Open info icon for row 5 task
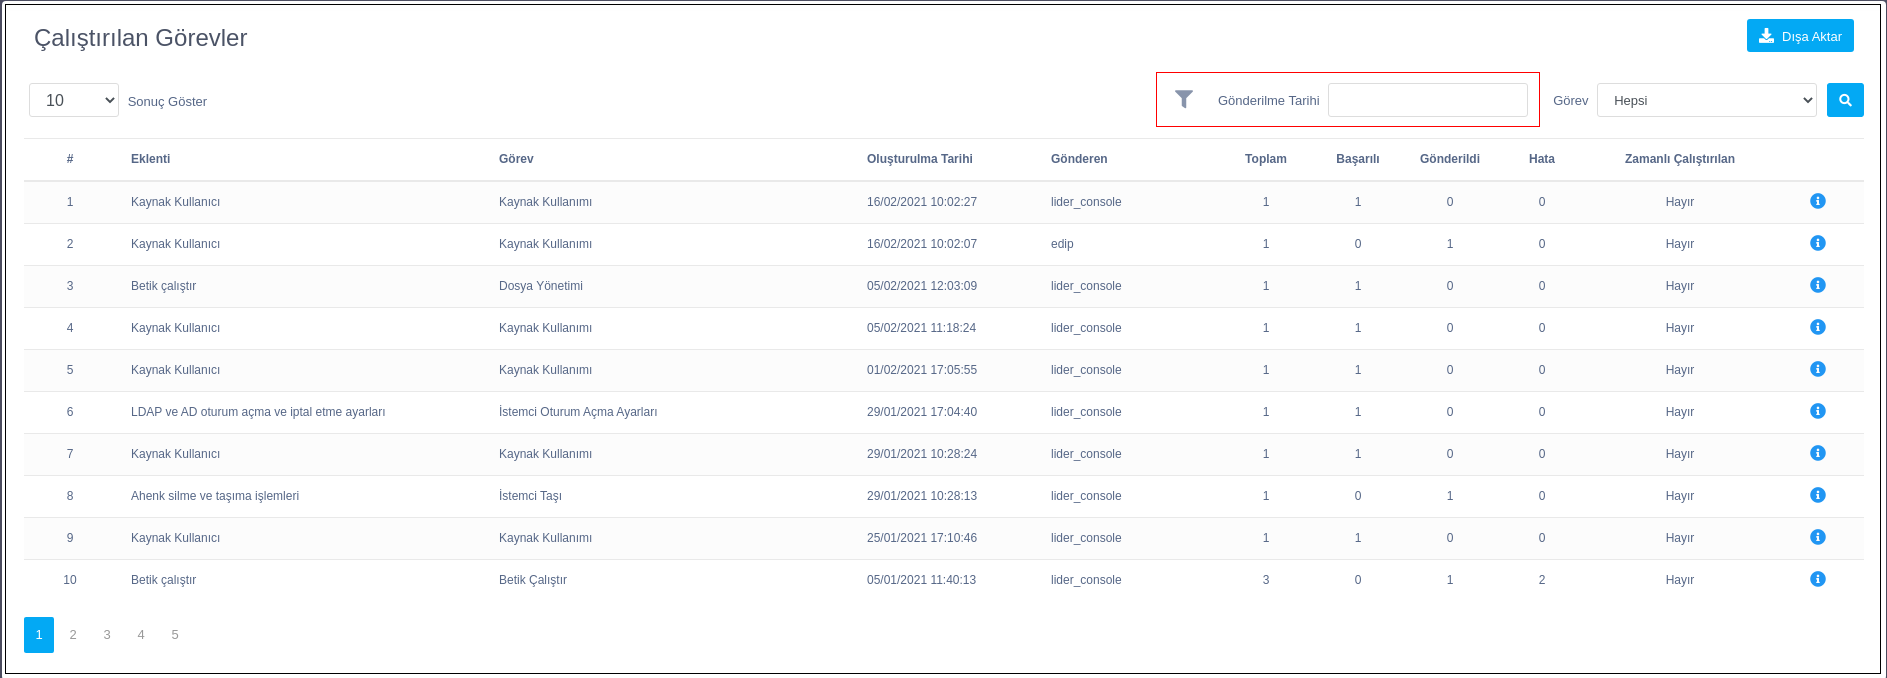1887x678 pixels. (1817, 369)
